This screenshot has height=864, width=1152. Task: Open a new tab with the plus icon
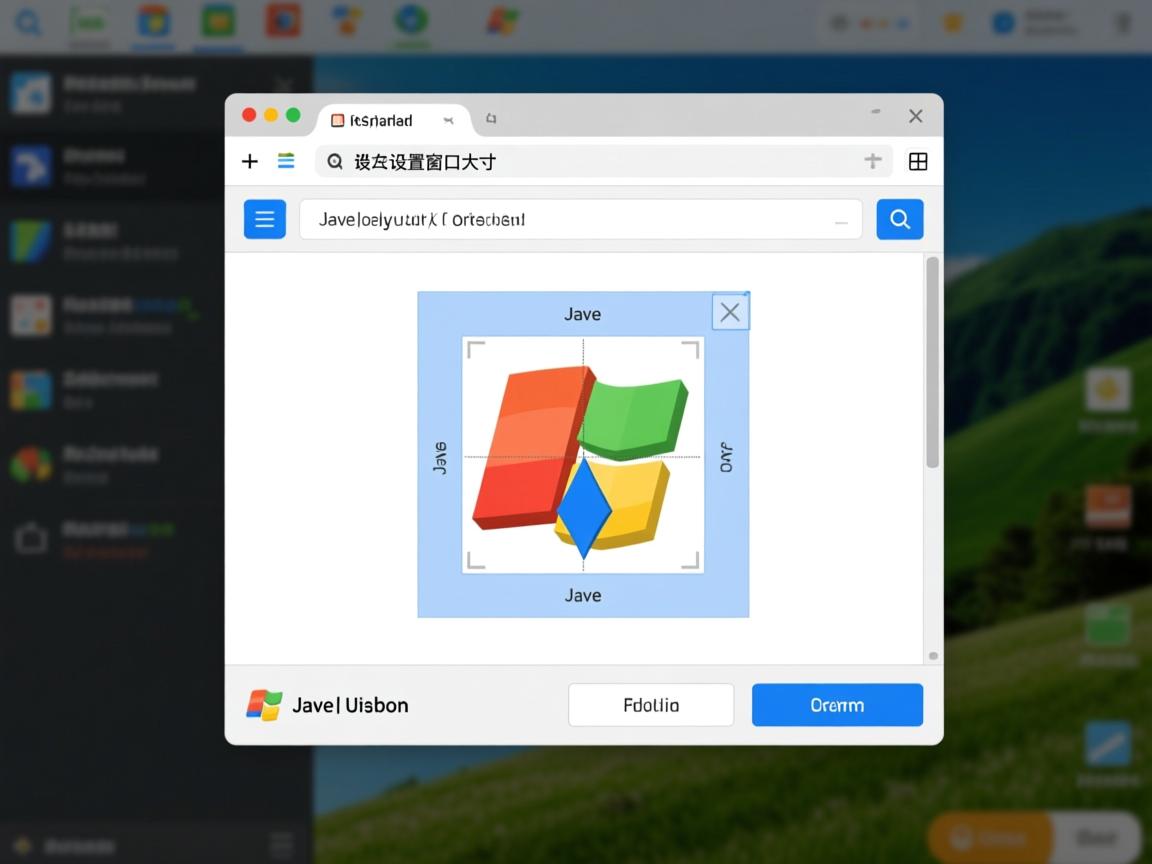[x=249, y=161]
